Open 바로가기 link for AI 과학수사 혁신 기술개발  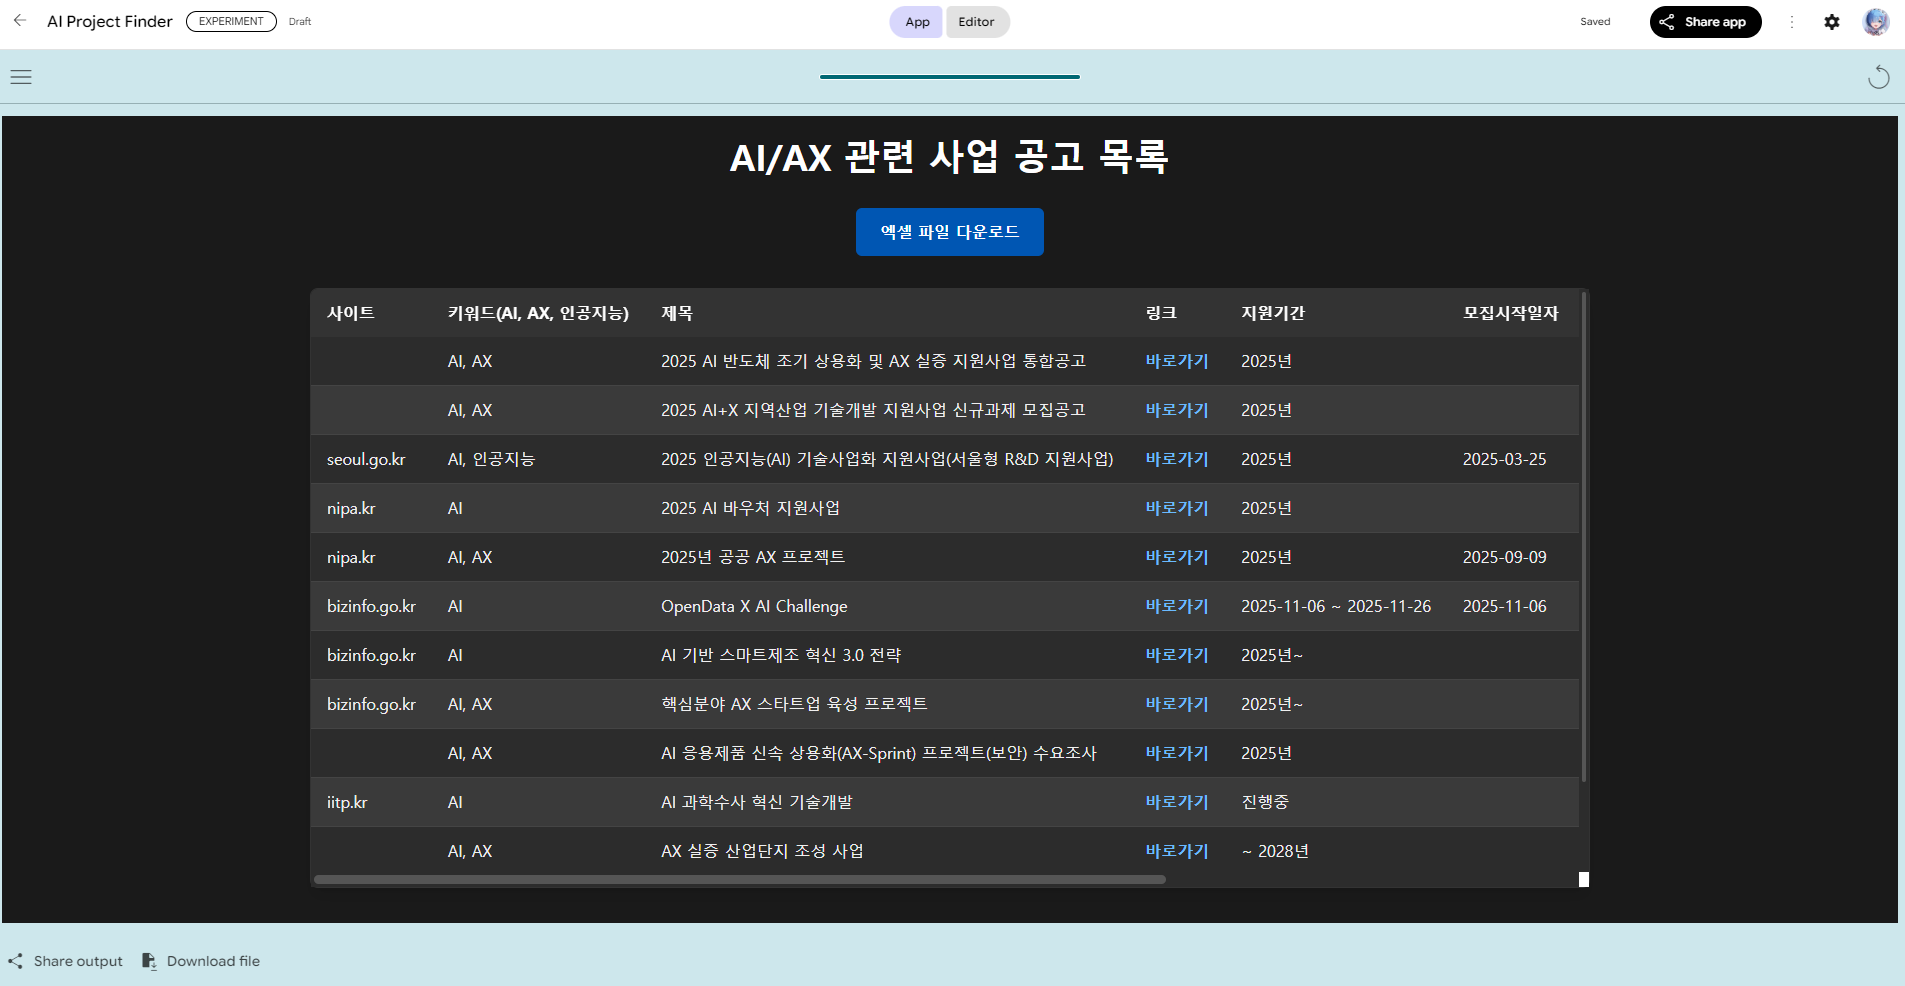click(x=1176, y=802)
